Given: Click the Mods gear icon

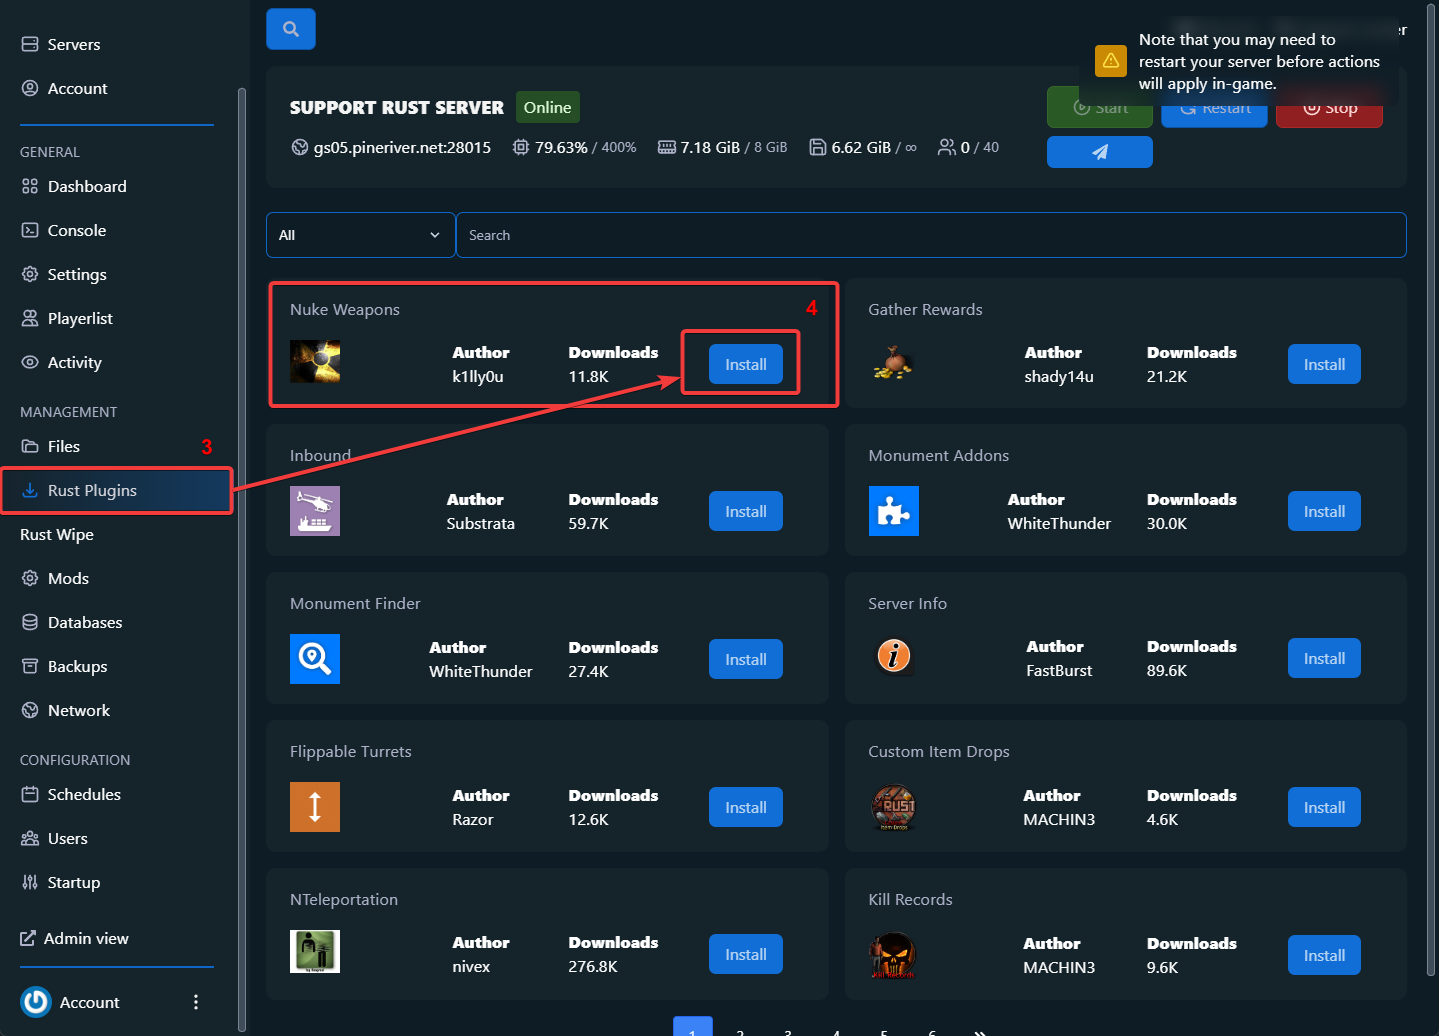Looking at the screenshot, I should tap(30, 578).
